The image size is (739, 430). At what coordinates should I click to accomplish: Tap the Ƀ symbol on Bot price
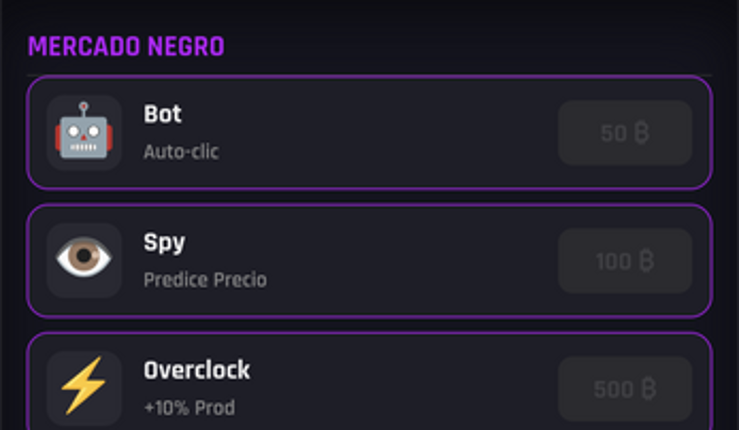(642, 133)
